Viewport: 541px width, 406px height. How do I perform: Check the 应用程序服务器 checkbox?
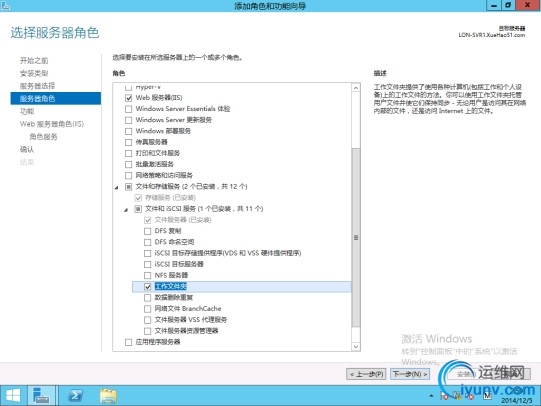[x=128, y=342]
